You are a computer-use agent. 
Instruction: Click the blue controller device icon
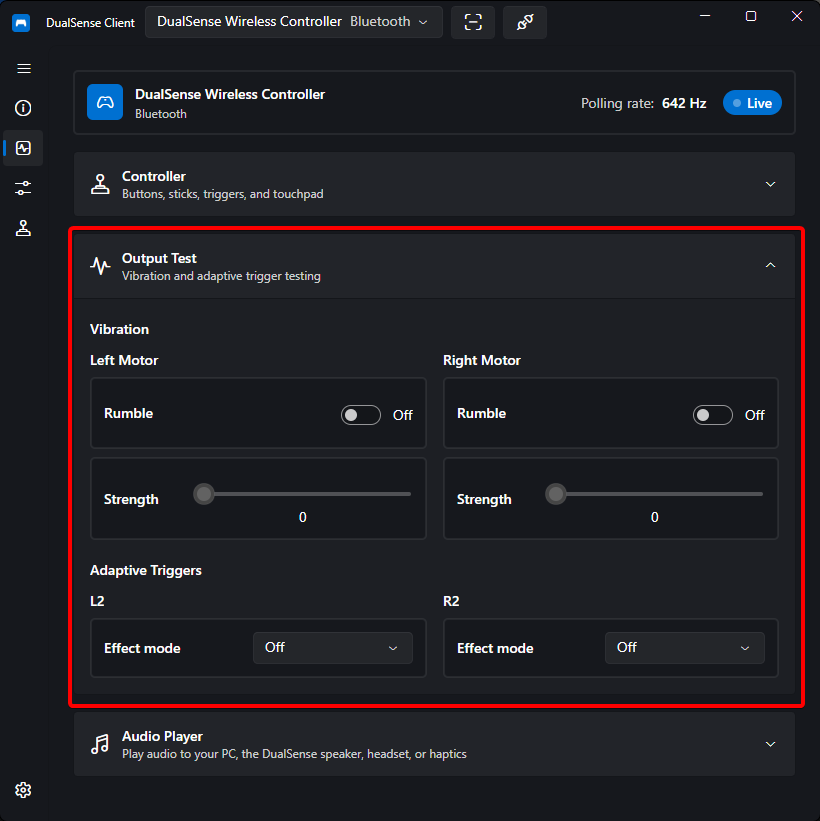pyautogui.click(x=105, y=102)
